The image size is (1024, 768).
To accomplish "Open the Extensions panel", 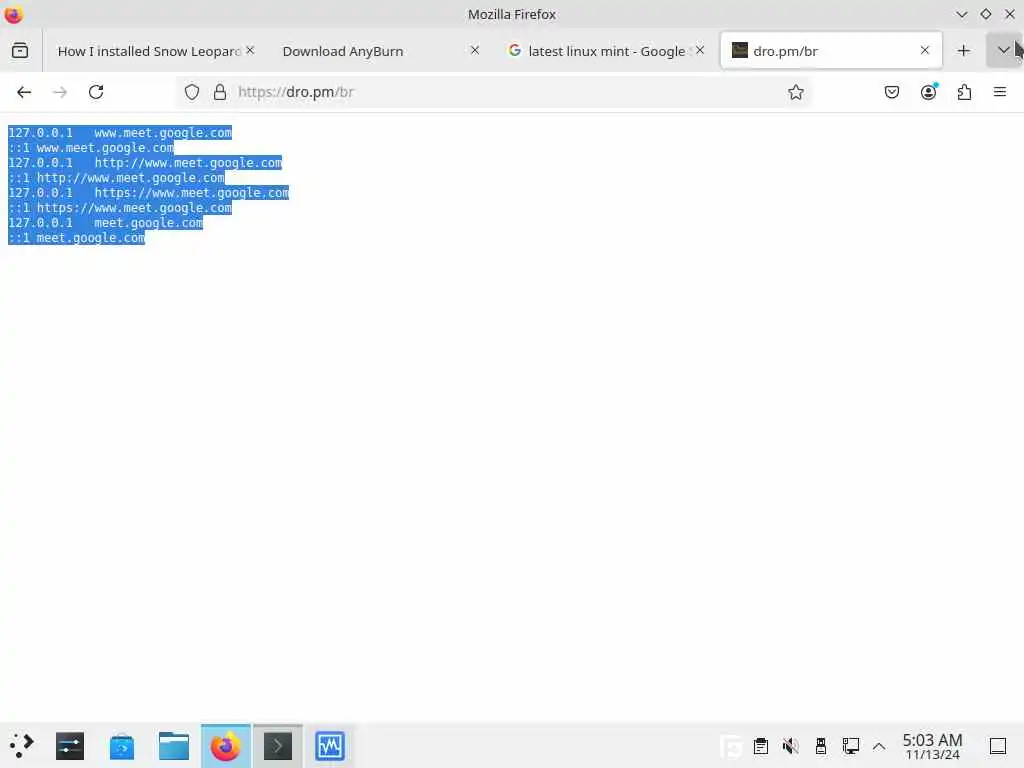I will (965, 92).
